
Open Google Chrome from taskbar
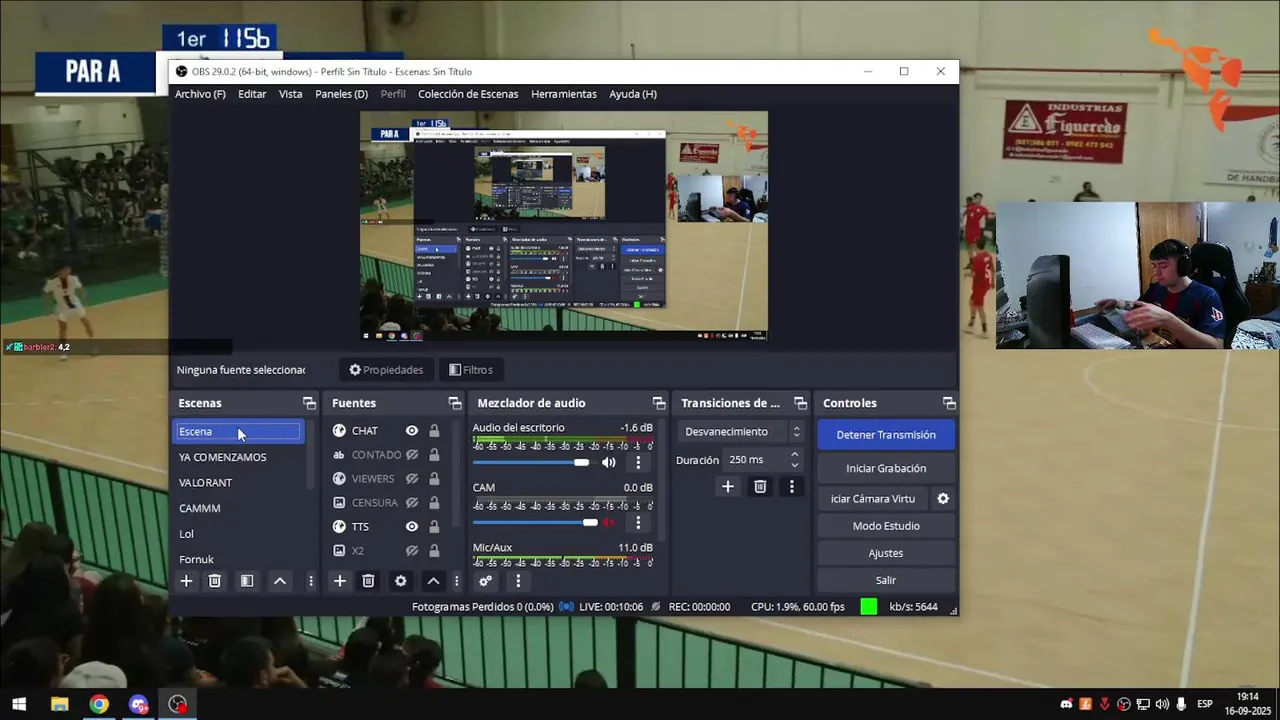(x=98, y=704)
